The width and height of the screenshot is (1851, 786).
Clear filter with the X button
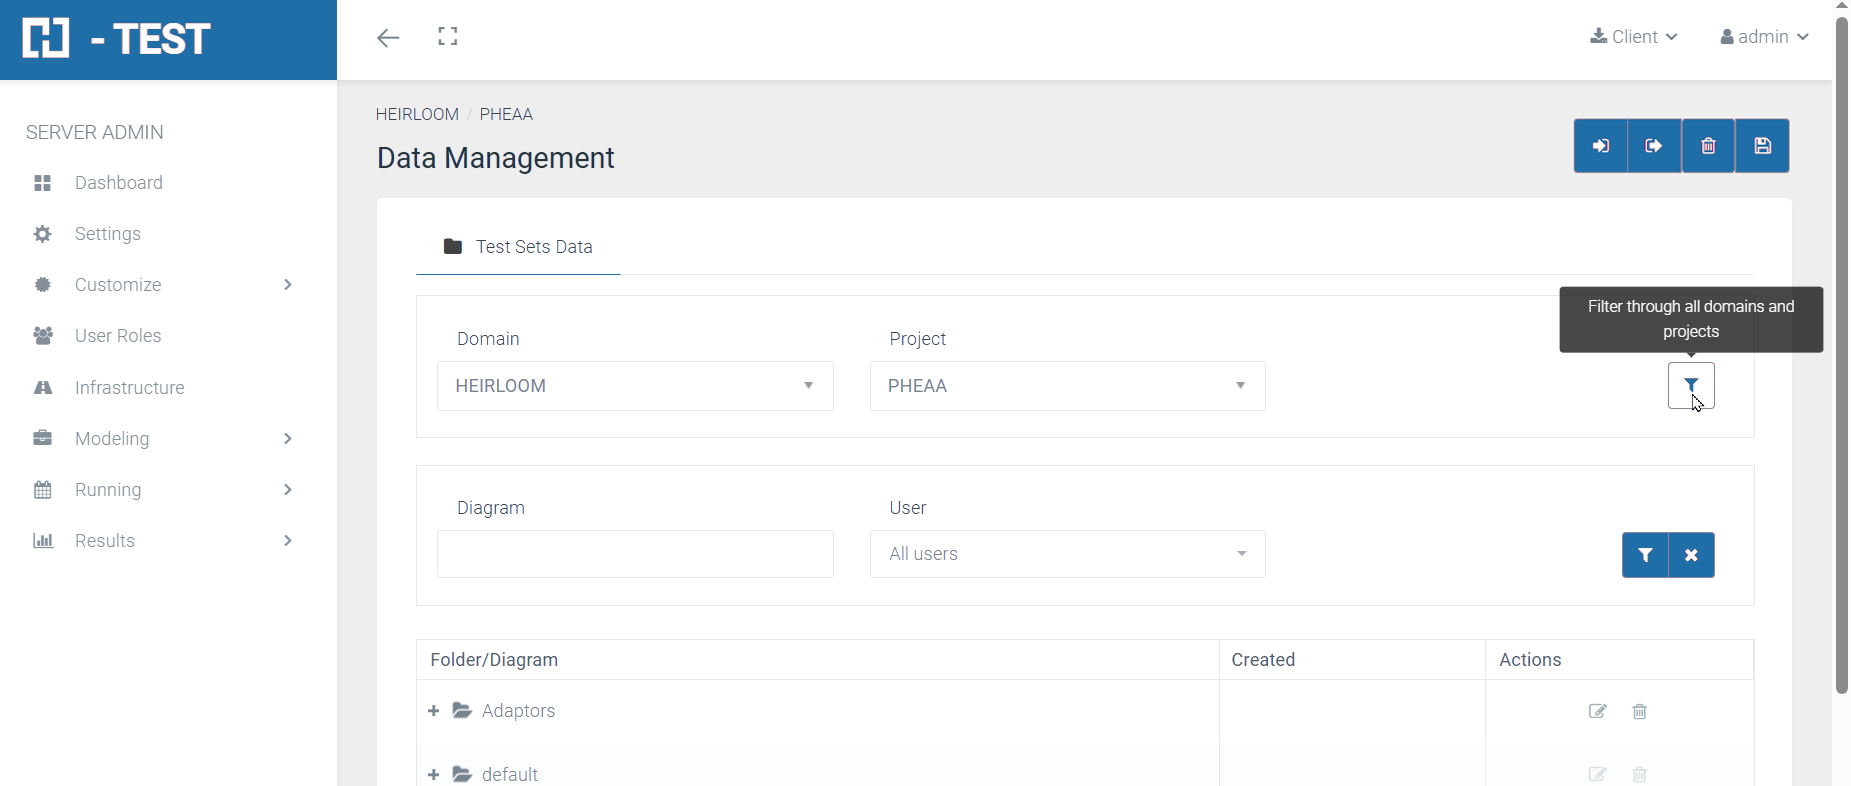click(x=1691, y=555)
